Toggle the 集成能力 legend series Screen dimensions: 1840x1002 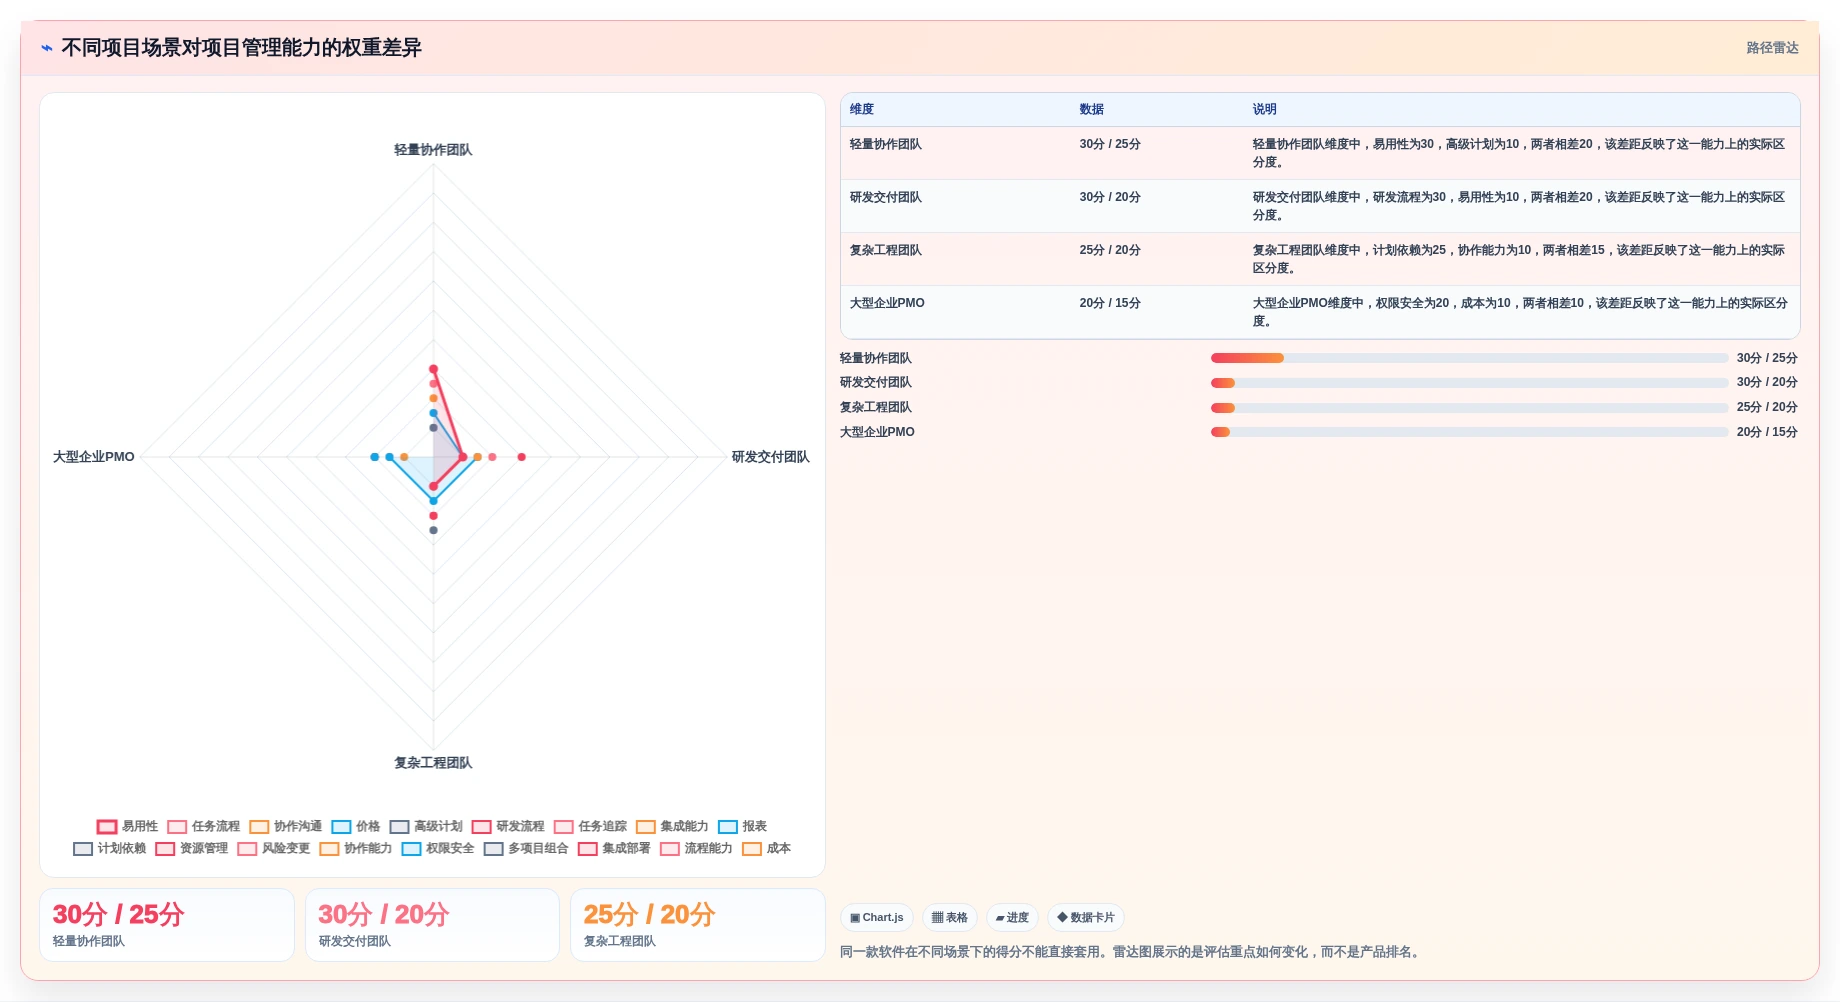(x=671, y=826)
